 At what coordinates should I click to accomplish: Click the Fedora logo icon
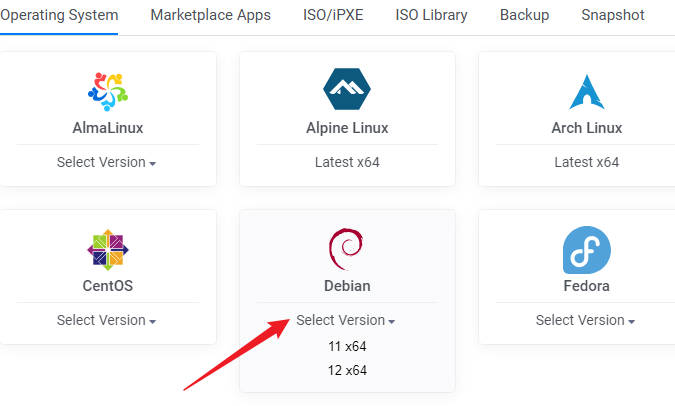tap(587, 250)
